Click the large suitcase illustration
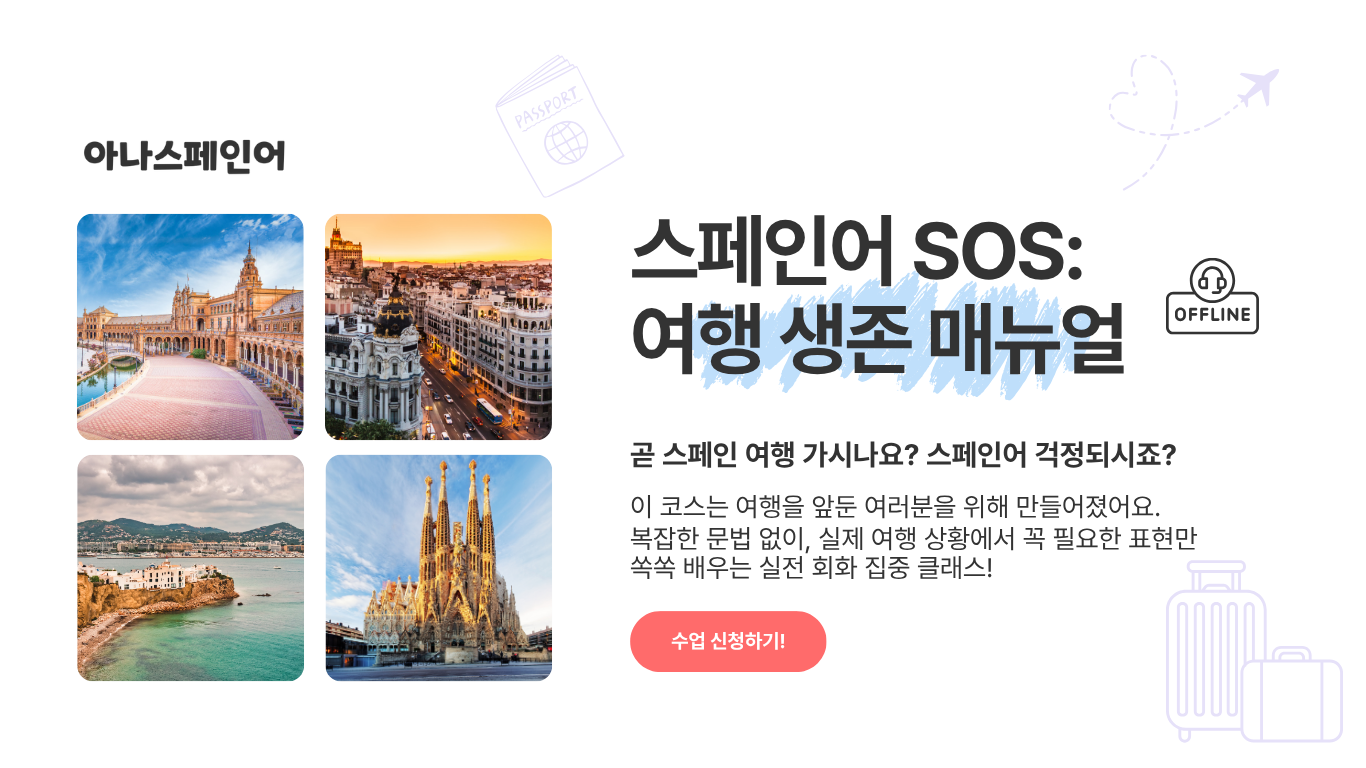Screen dimensions: 1366x768 point(1216,650)
